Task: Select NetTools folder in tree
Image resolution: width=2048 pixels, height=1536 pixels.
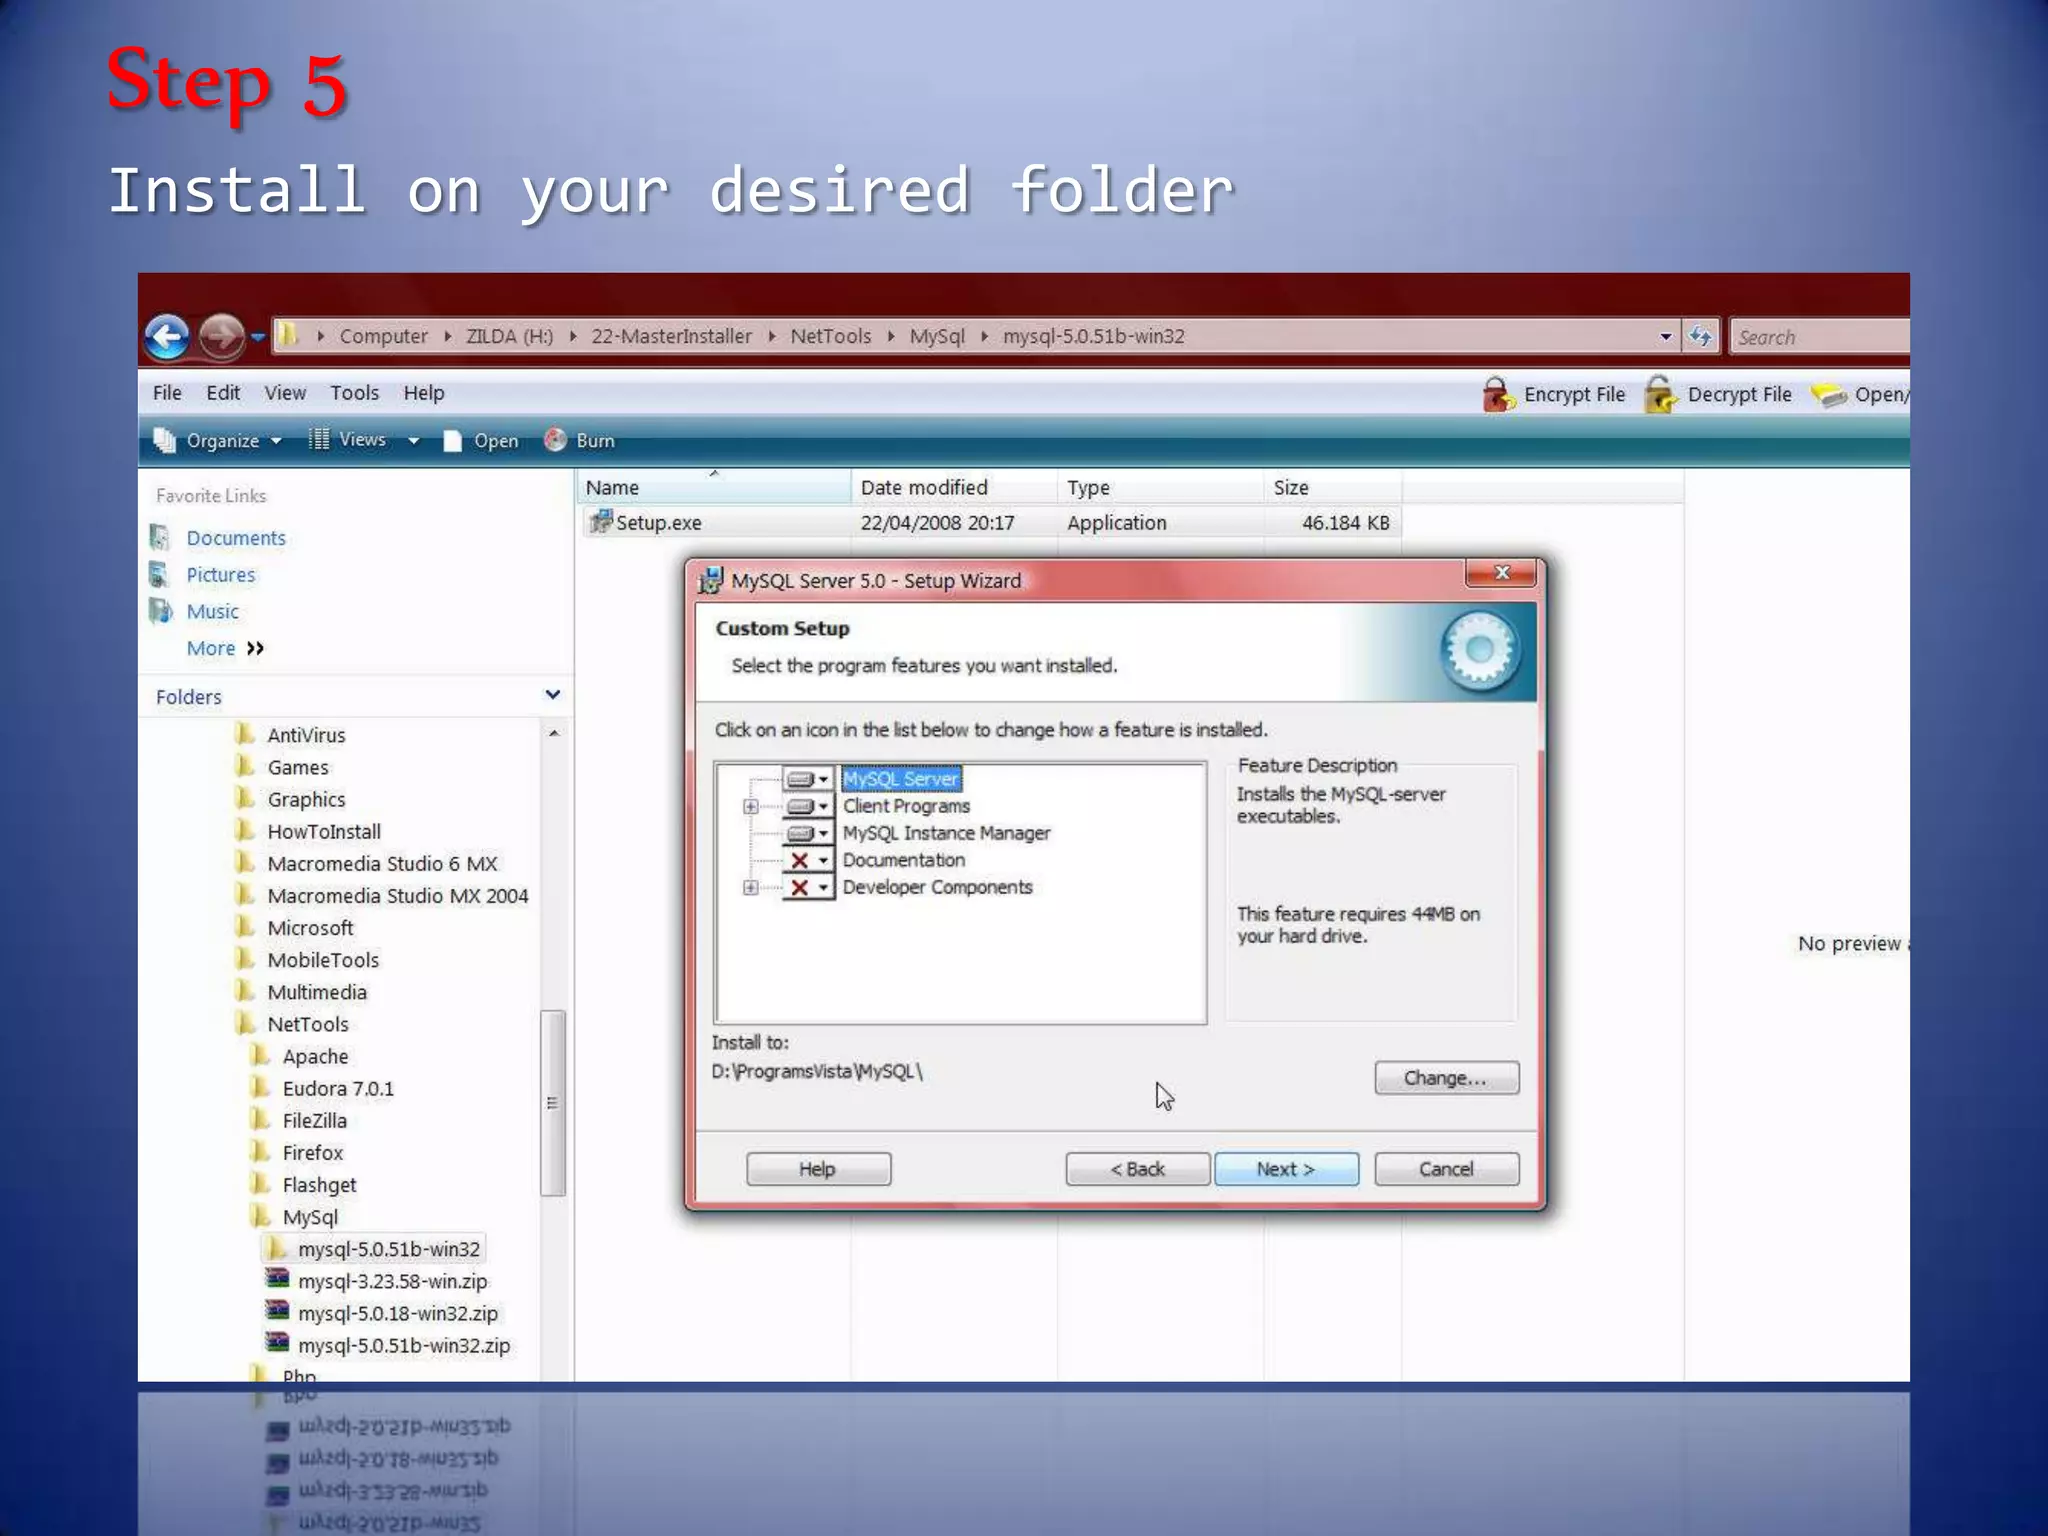Action: pyautogui.click(x=308, y=1024)
